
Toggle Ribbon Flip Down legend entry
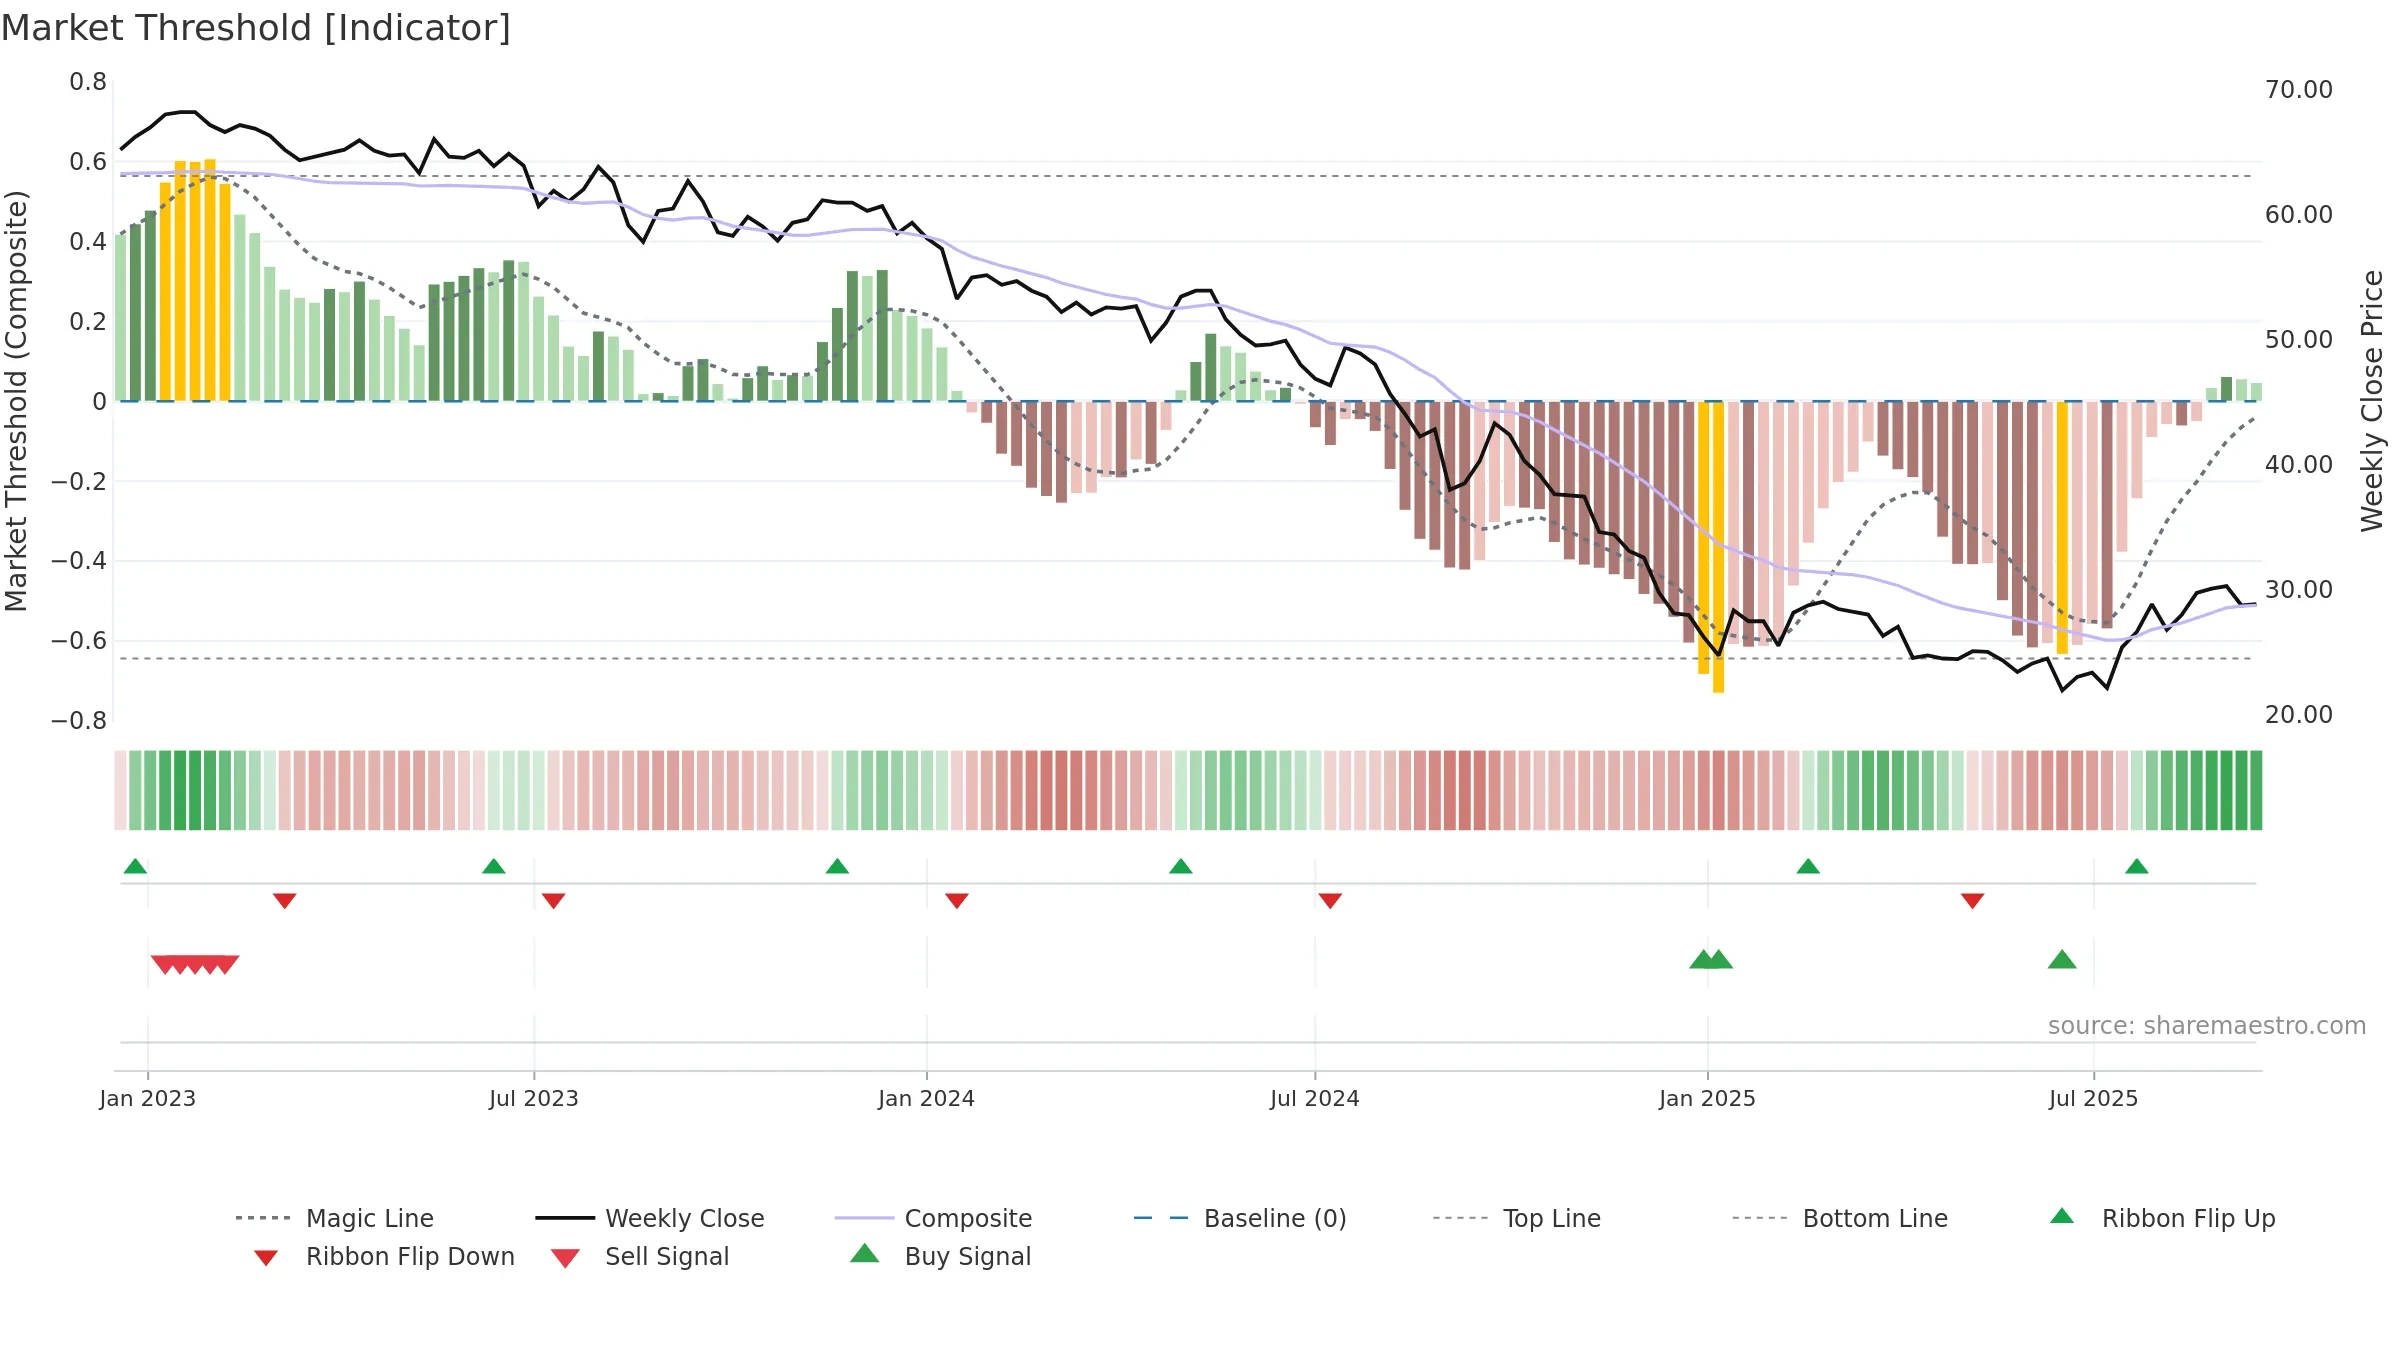tap(385, 1256)
